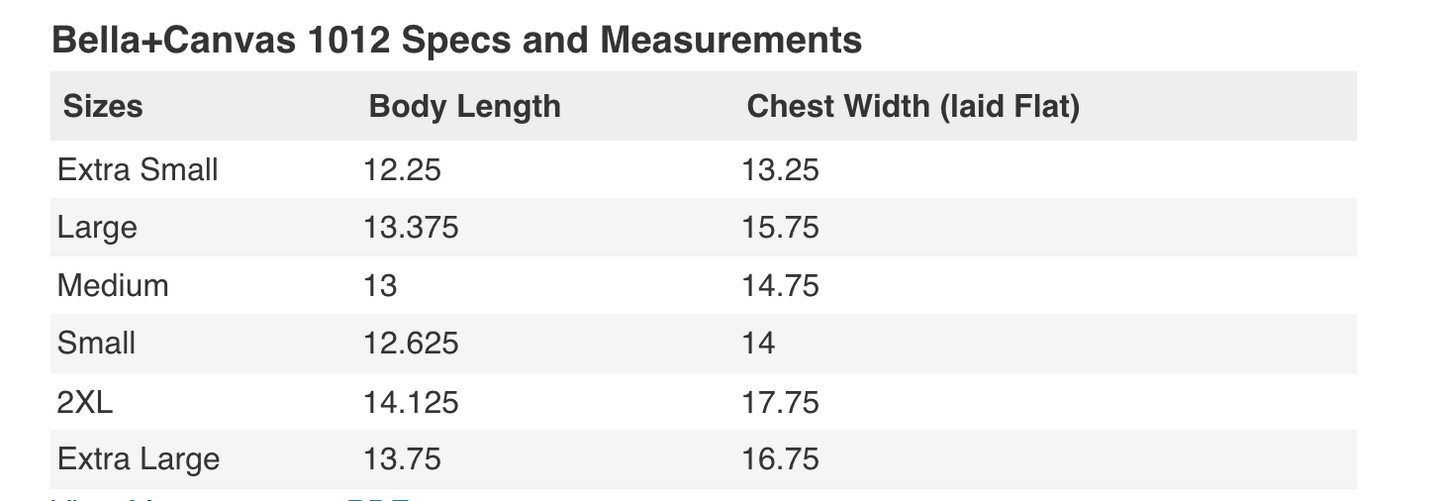Click the 15.75 chest width value

pos(780,227)
